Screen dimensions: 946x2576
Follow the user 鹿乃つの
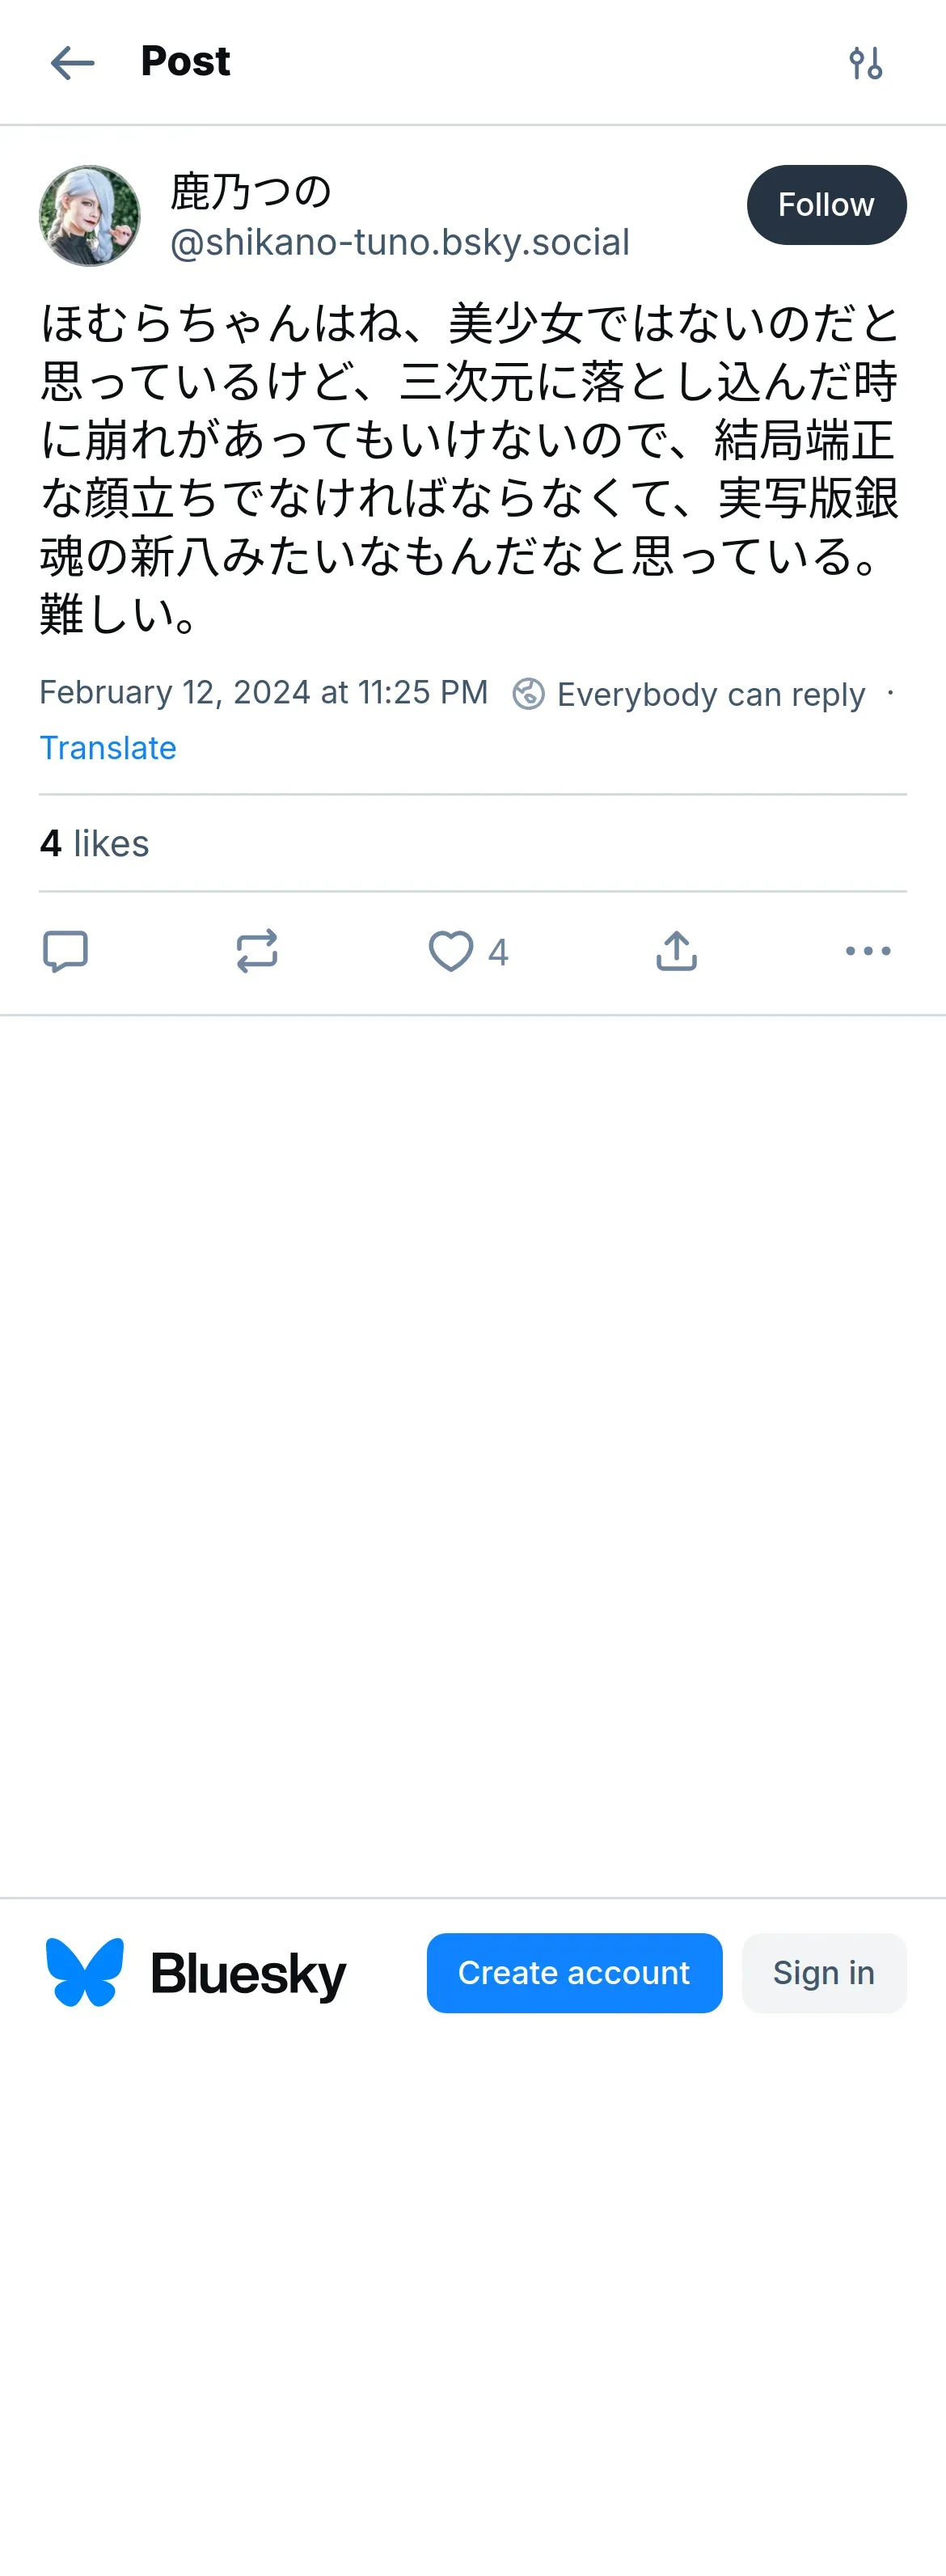[x=826, y=205]
